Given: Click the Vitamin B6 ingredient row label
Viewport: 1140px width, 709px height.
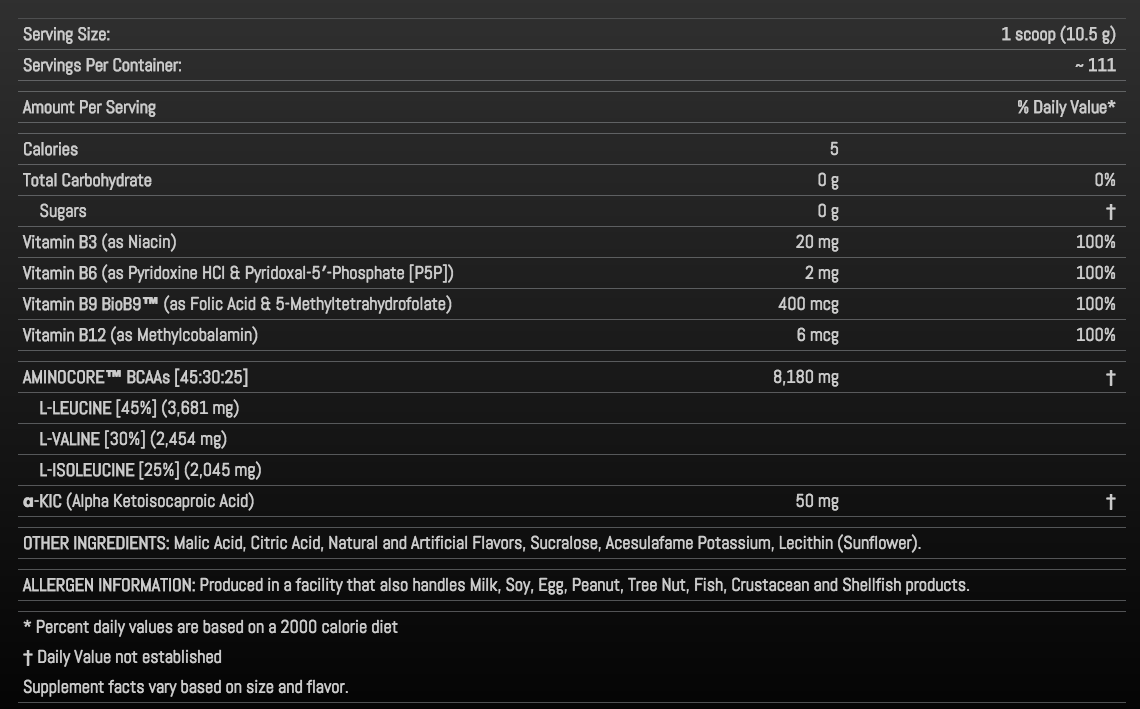Looking at the screenshot, I should click(245, 273).
